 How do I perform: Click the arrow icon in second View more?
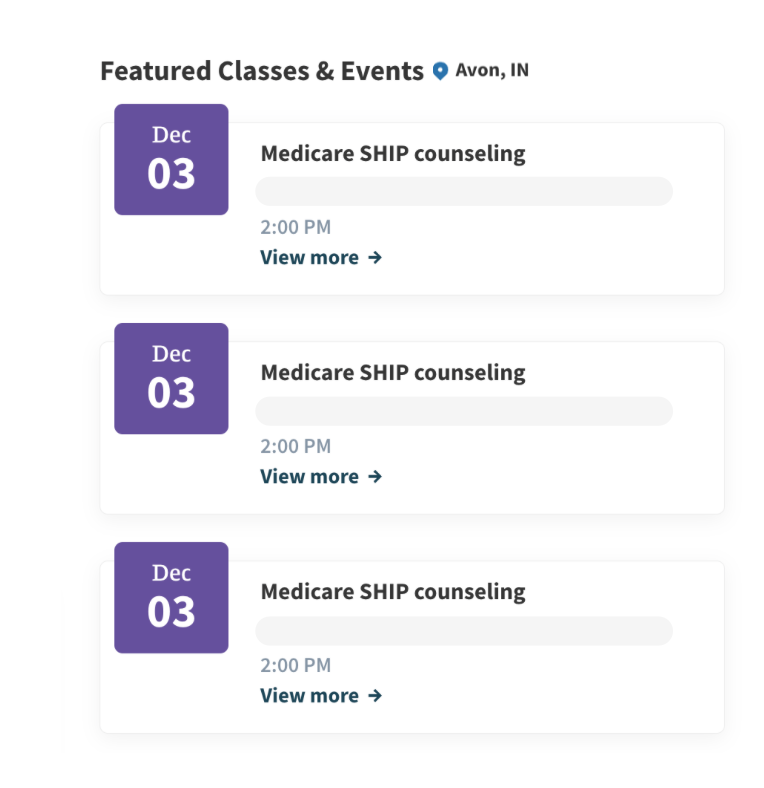[x=375, y=477]
